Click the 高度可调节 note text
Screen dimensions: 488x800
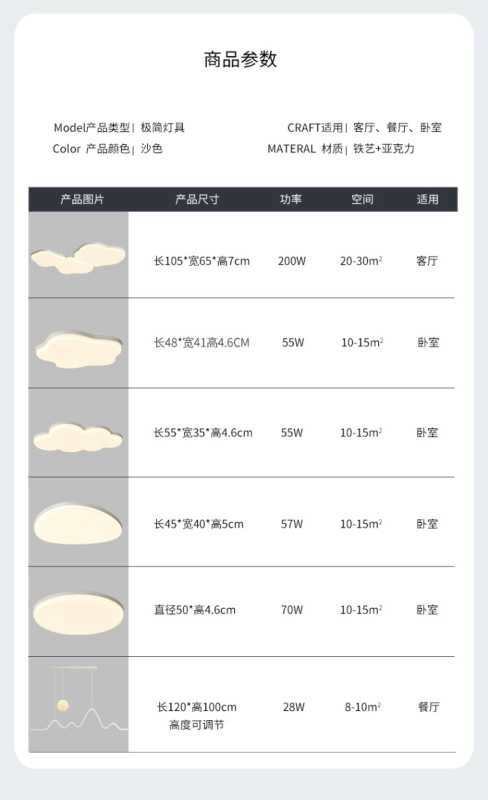[x=197, y=725]
